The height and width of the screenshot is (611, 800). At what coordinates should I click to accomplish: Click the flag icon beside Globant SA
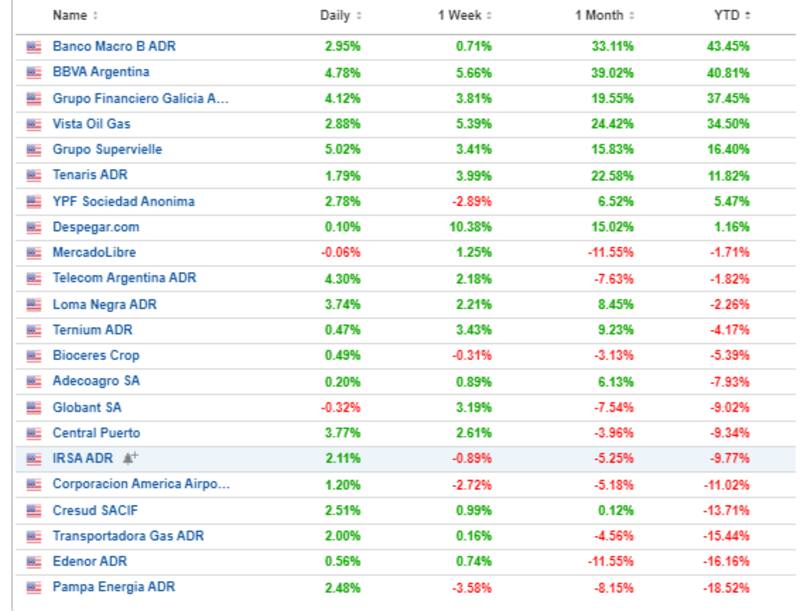point(33,408)
